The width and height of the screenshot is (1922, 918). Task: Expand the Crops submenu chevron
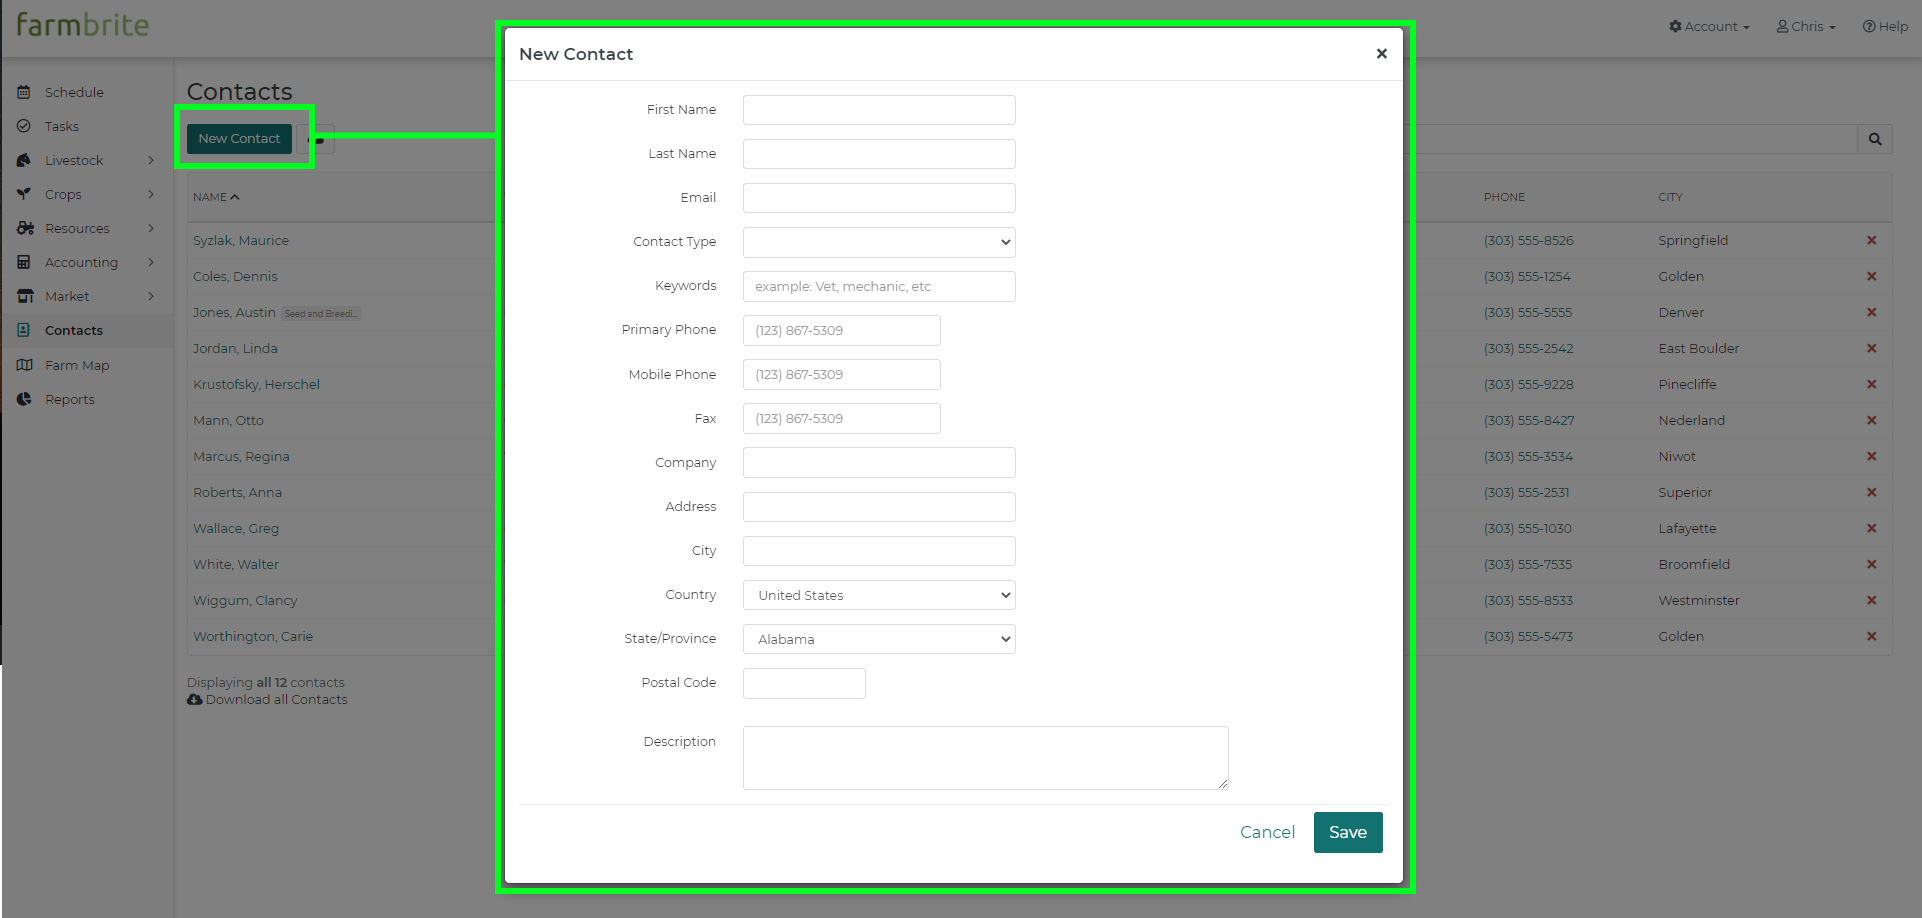click(151, 194)
